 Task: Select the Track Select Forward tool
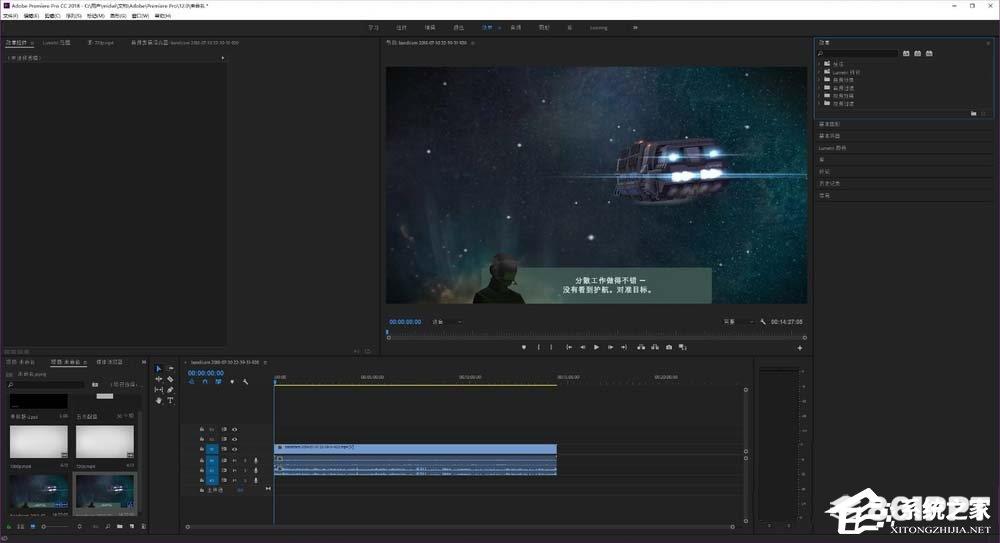click(x=170, y=369)
